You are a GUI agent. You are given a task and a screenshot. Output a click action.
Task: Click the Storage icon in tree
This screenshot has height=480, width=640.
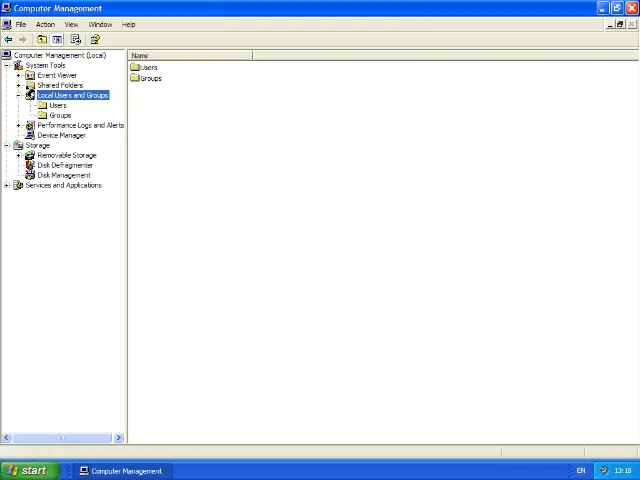point(18,145)
